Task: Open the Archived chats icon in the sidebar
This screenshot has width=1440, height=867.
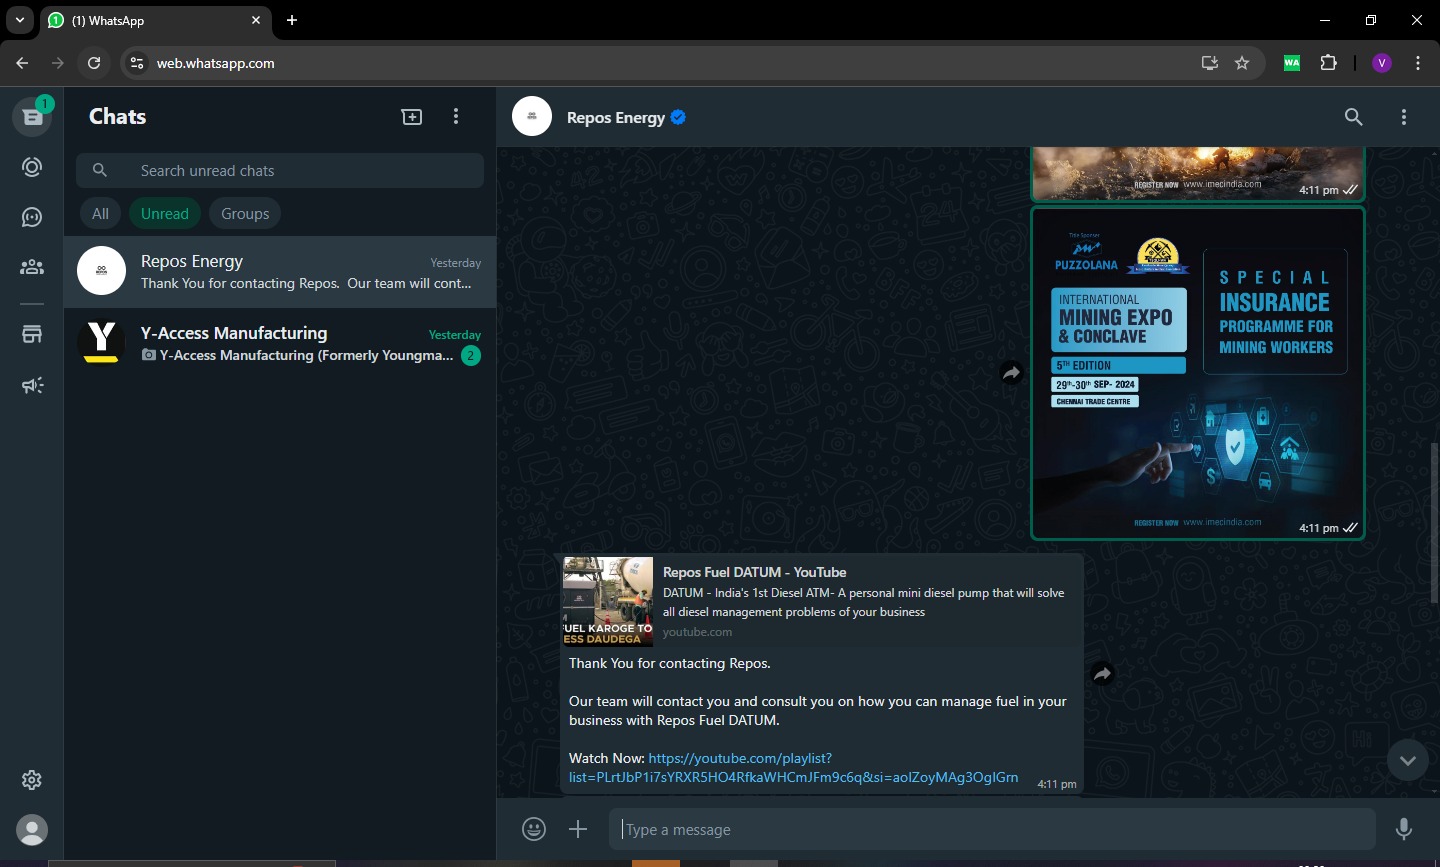Action: [32, 335]
